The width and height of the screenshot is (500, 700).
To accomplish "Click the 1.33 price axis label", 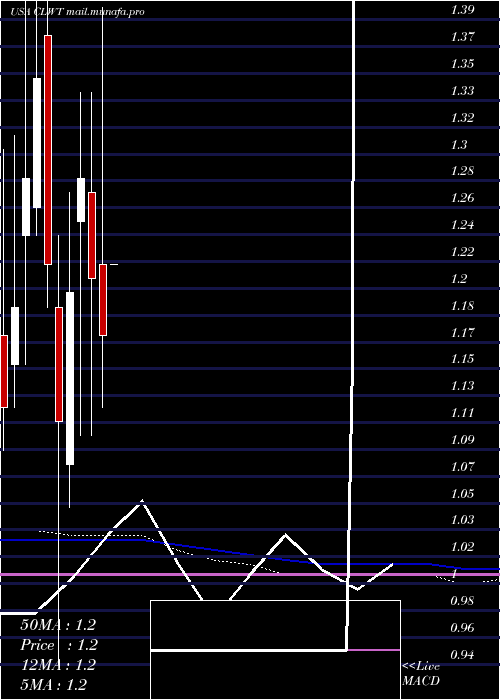I will 462,91.
